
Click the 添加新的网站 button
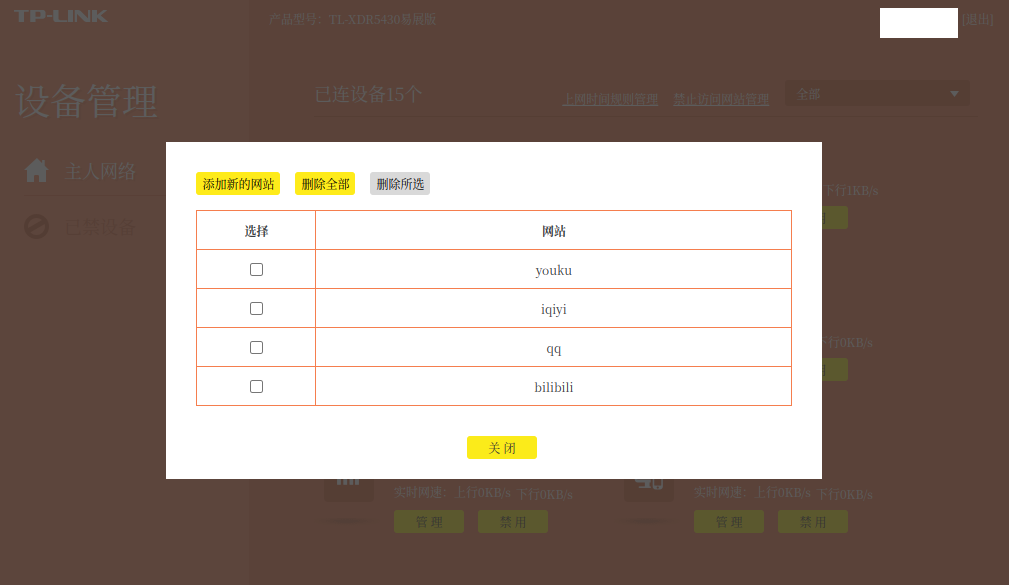pyautogui.click(x=238, y=184)
